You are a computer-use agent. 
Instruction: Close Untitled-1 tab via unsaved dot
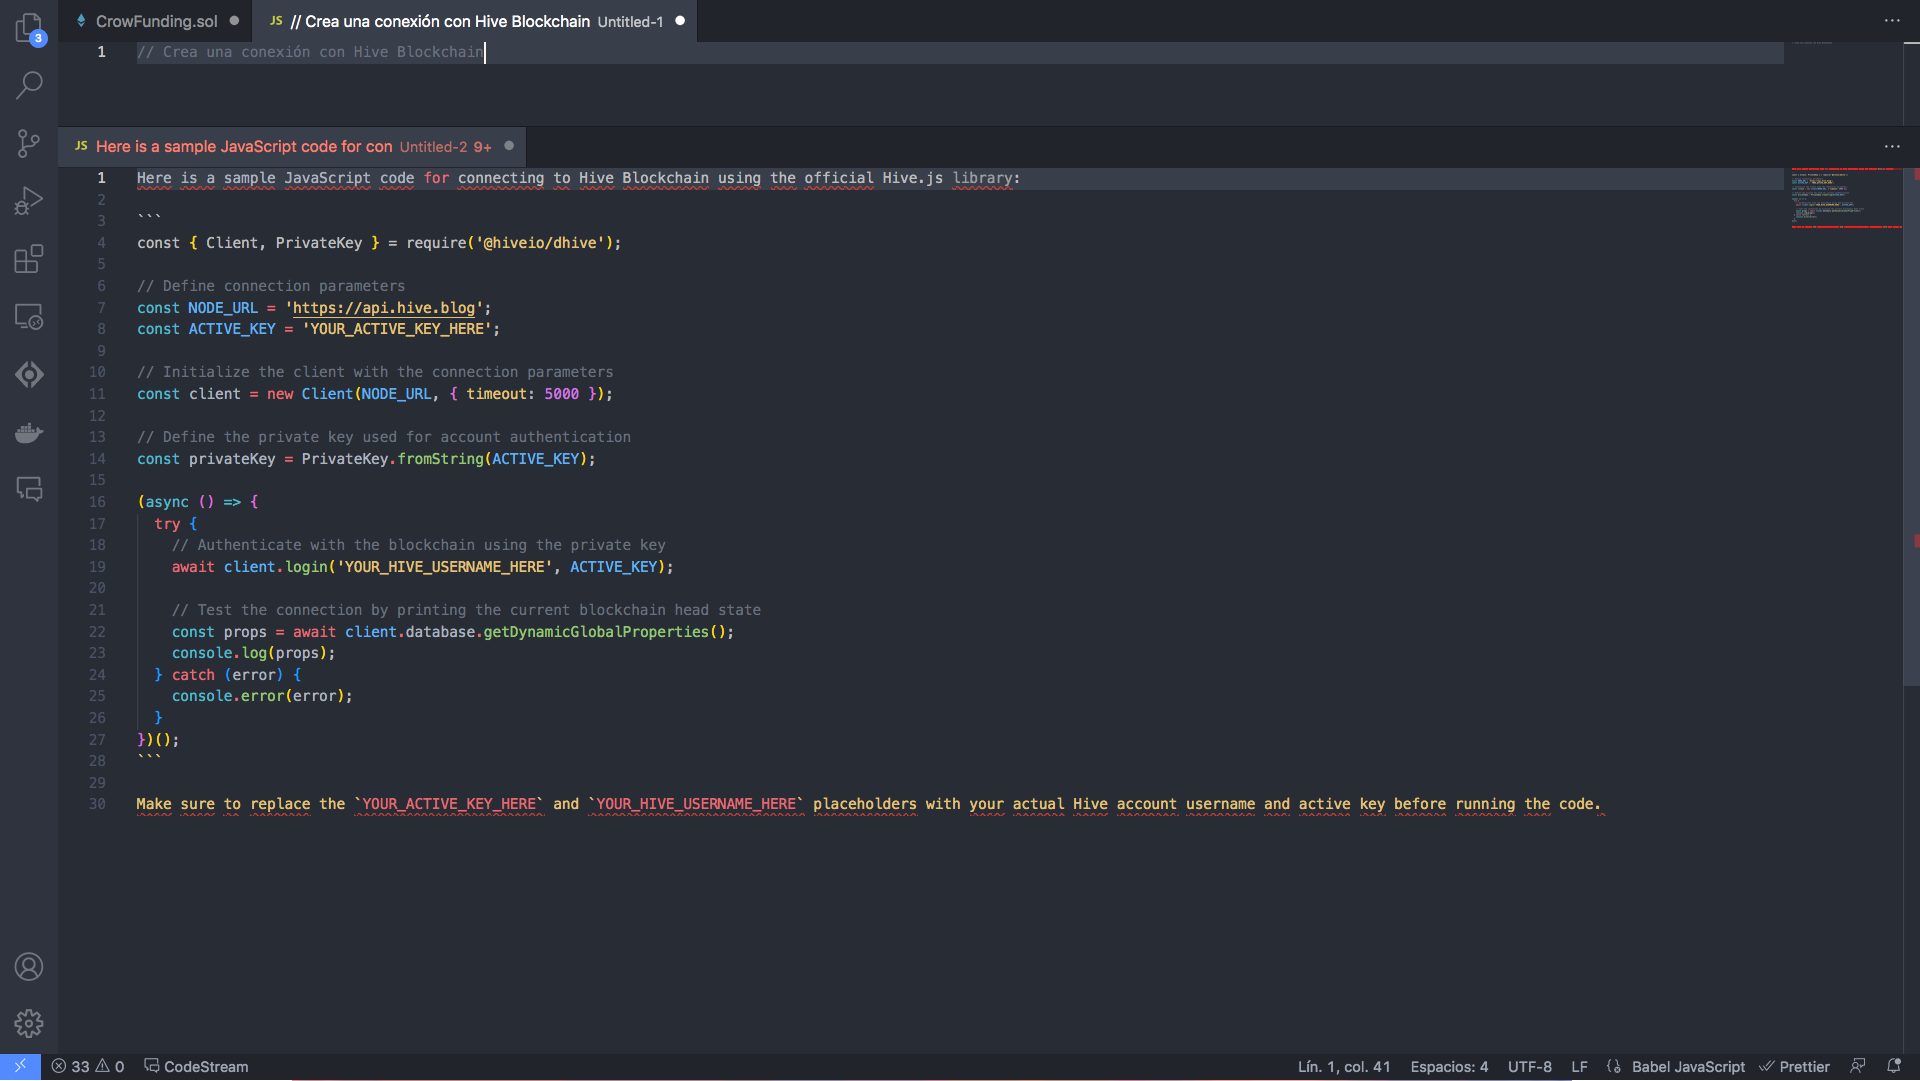[680, 20]
